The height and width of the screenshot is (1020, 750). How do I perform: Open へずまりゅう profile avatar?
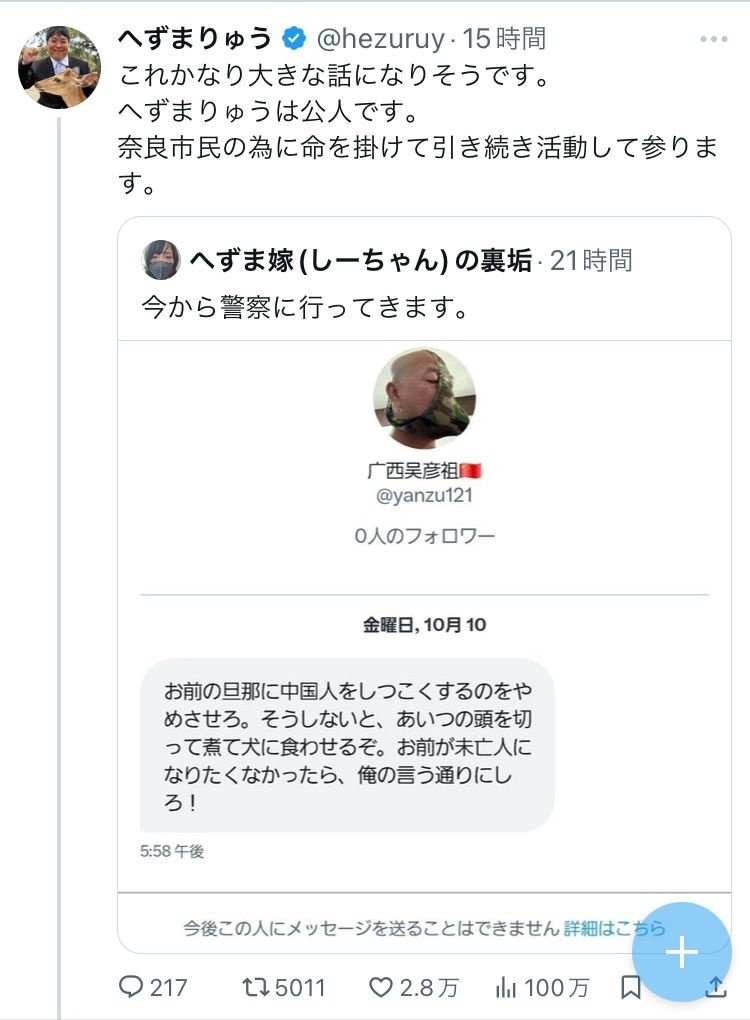tap(60, 67)
